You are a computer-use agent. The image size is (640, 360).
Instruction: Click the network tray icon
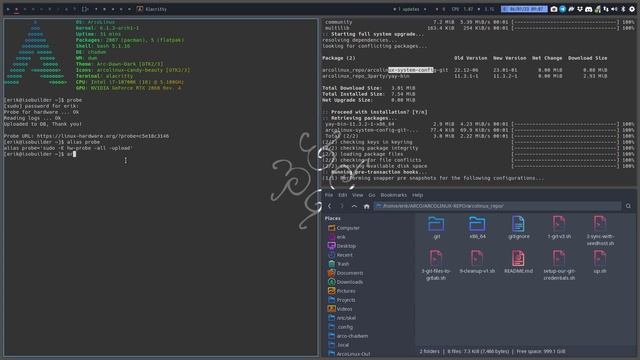[x=606, y=9]
